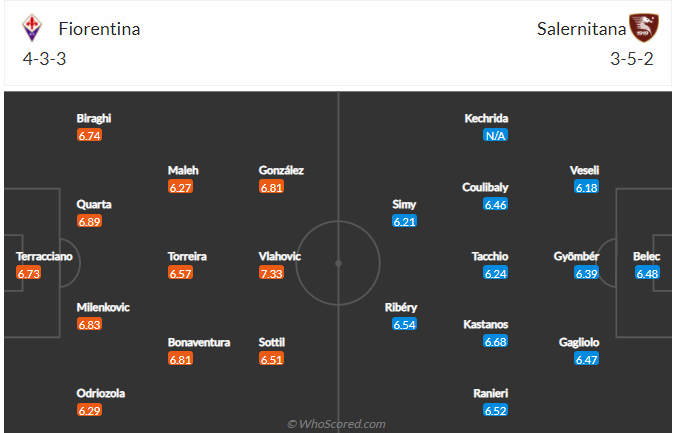Select player Torreira on the pitch

click(x=187, y=256)
